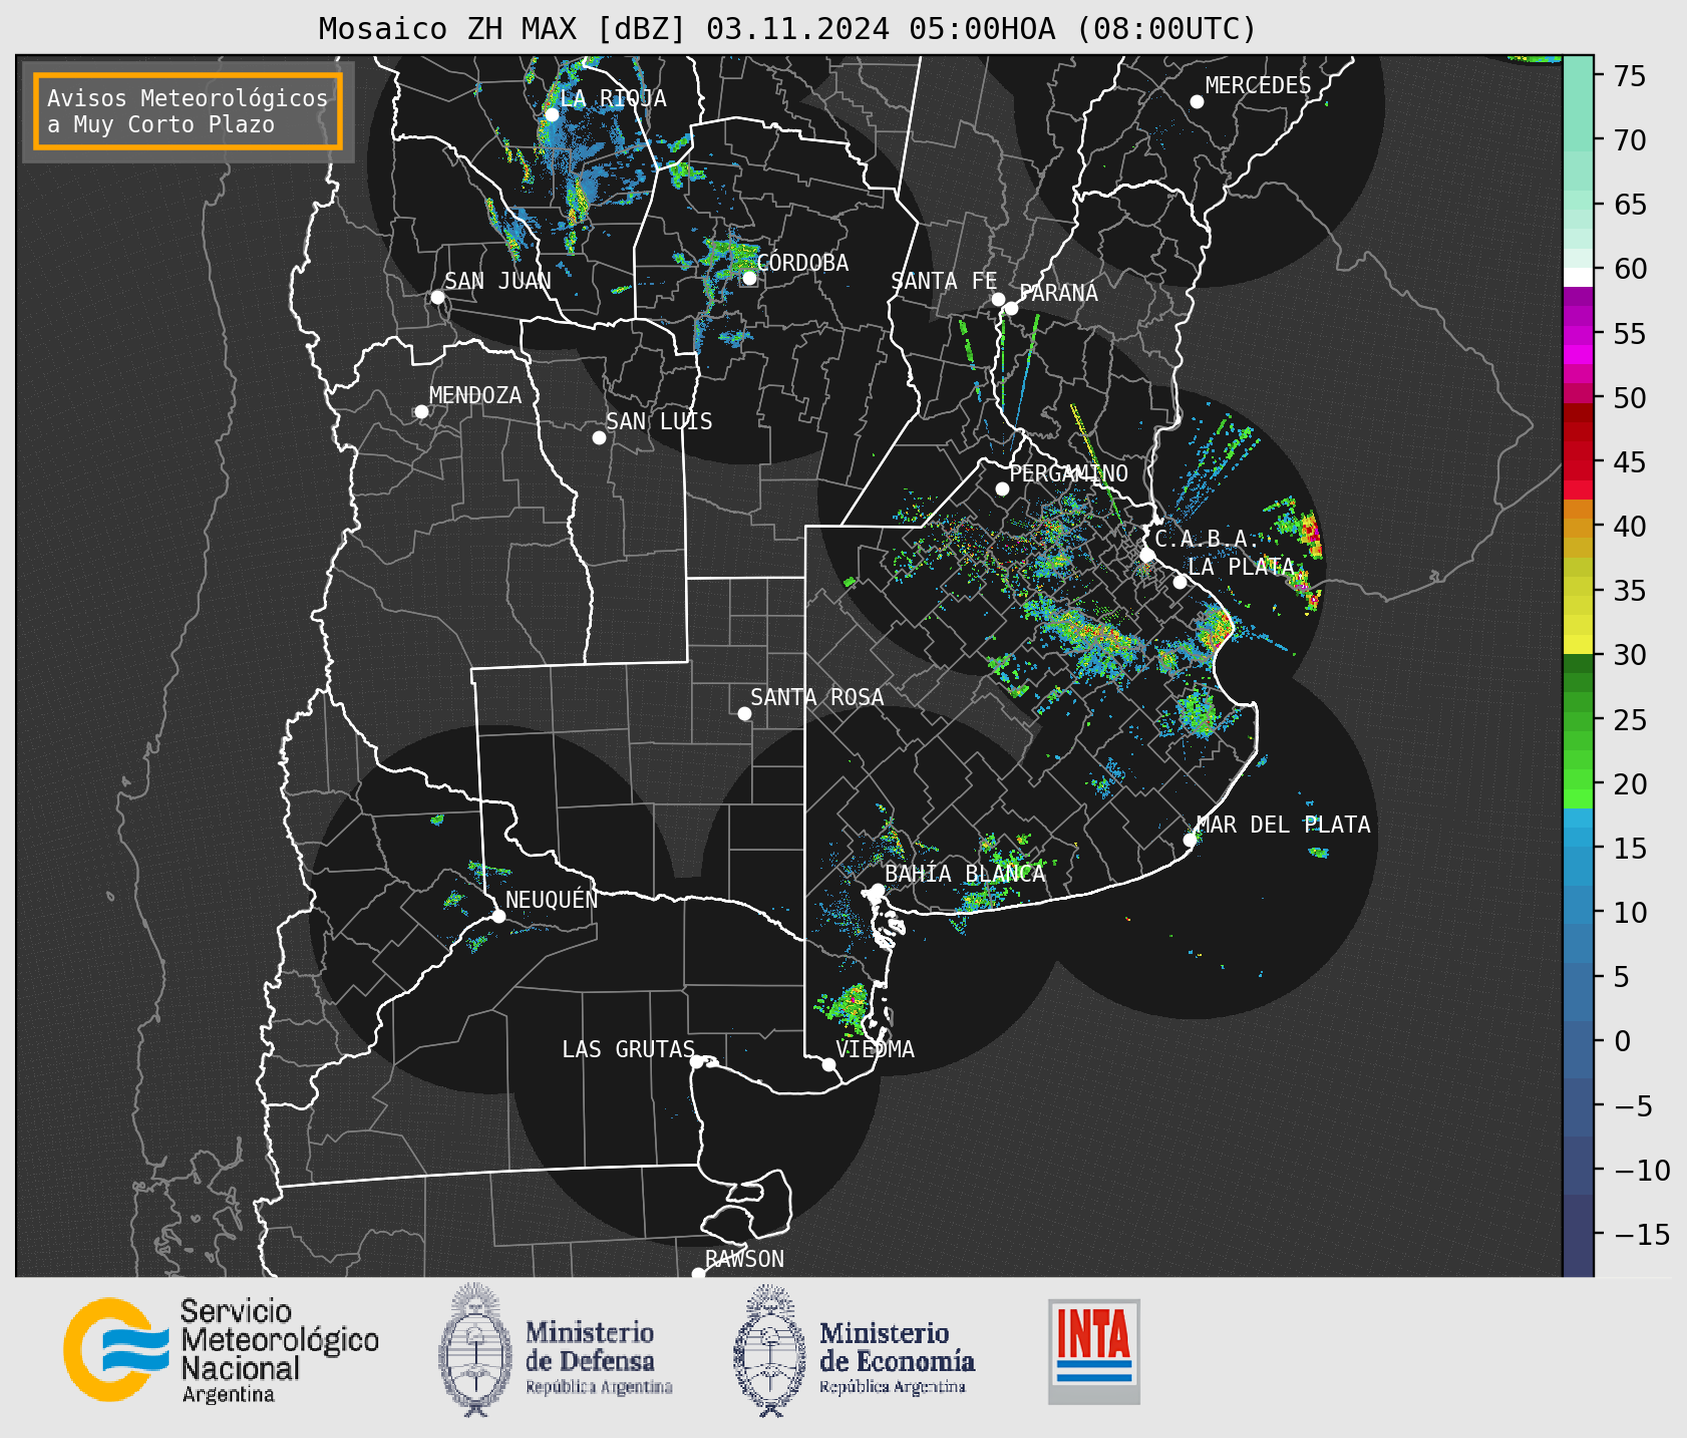This screenshot has width=1687, height=1438.
Task: Click the SANTA ROSA label text
Action: 817,697
